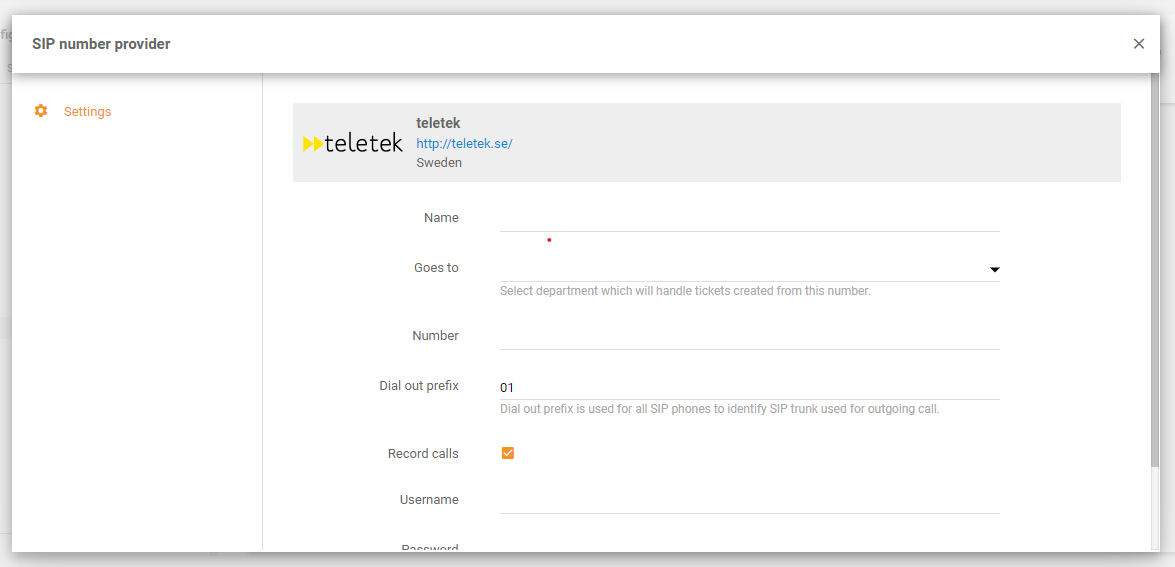Image resolution: width=1175 pixels, height=567 pixels.
Task: Click the Dial out prefix field
Action: pyautogui.click(x=749, y=387)
